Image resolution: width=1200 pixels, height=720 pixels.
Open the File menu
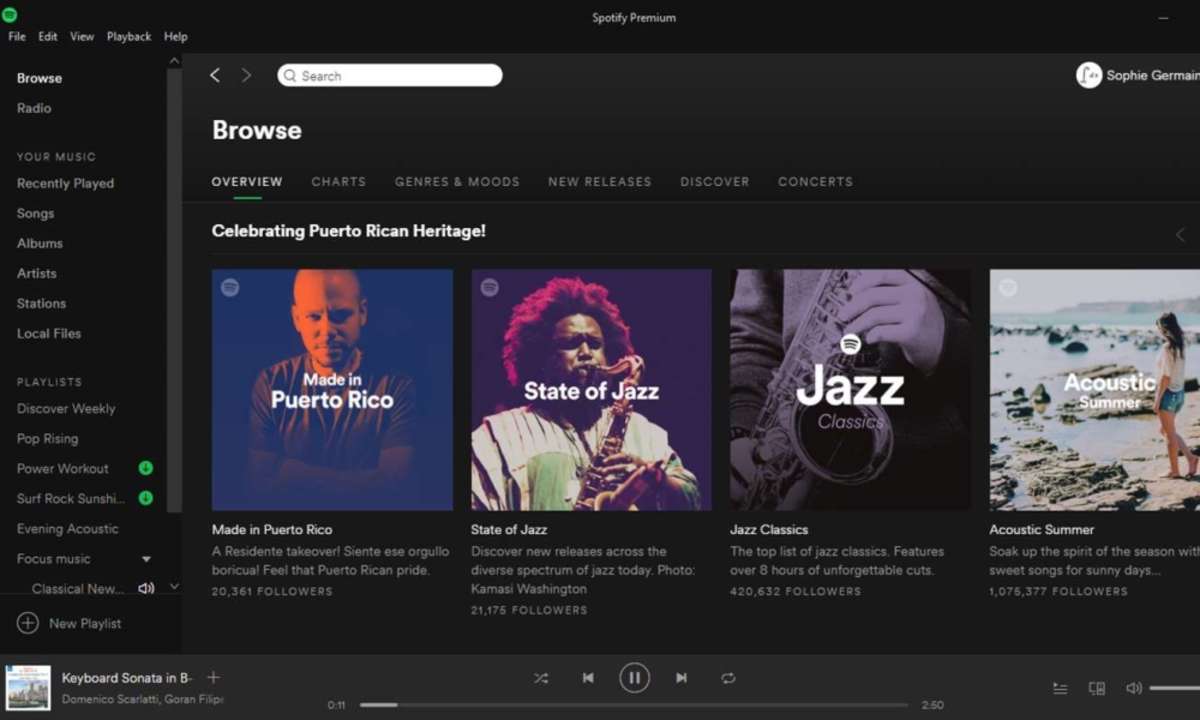[x=17, y=36]
